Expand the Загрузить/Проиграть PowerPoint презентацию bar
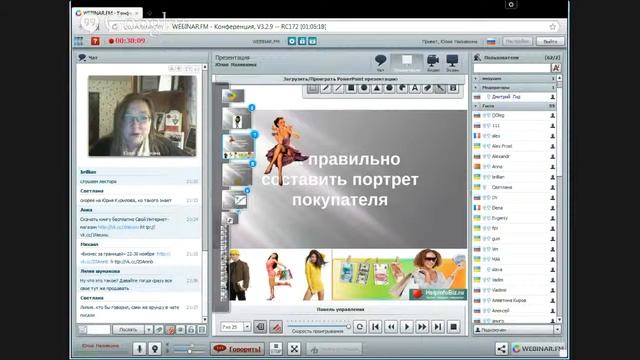Image resolution: width=640 pixels, height=360 pixels. point(340,79)
